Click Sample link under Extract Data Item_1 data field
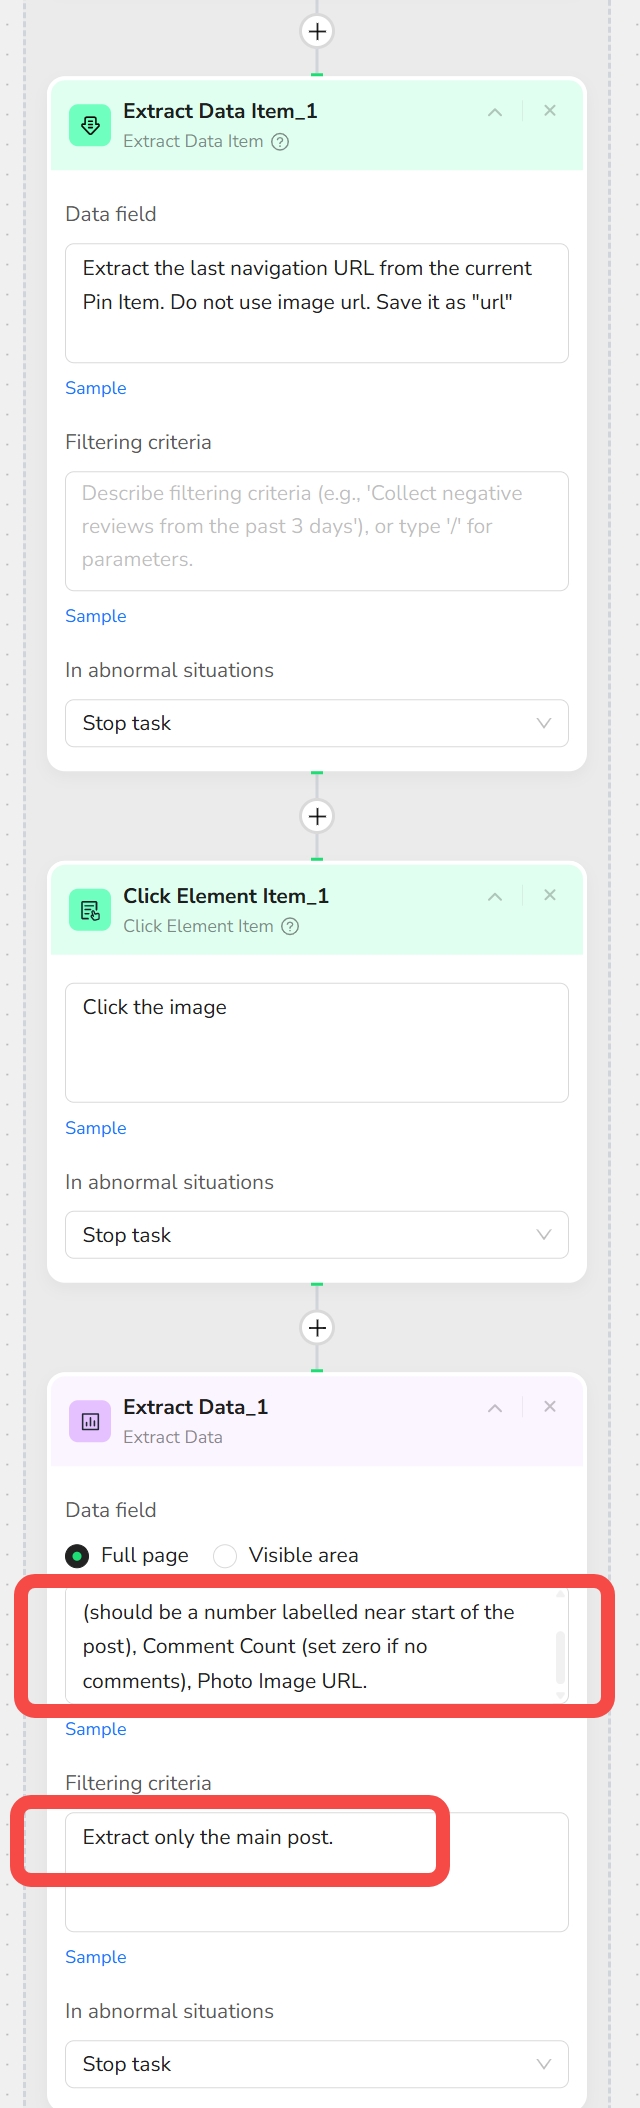The width and height of the screenshot is (640, 2108). point(95,388)
